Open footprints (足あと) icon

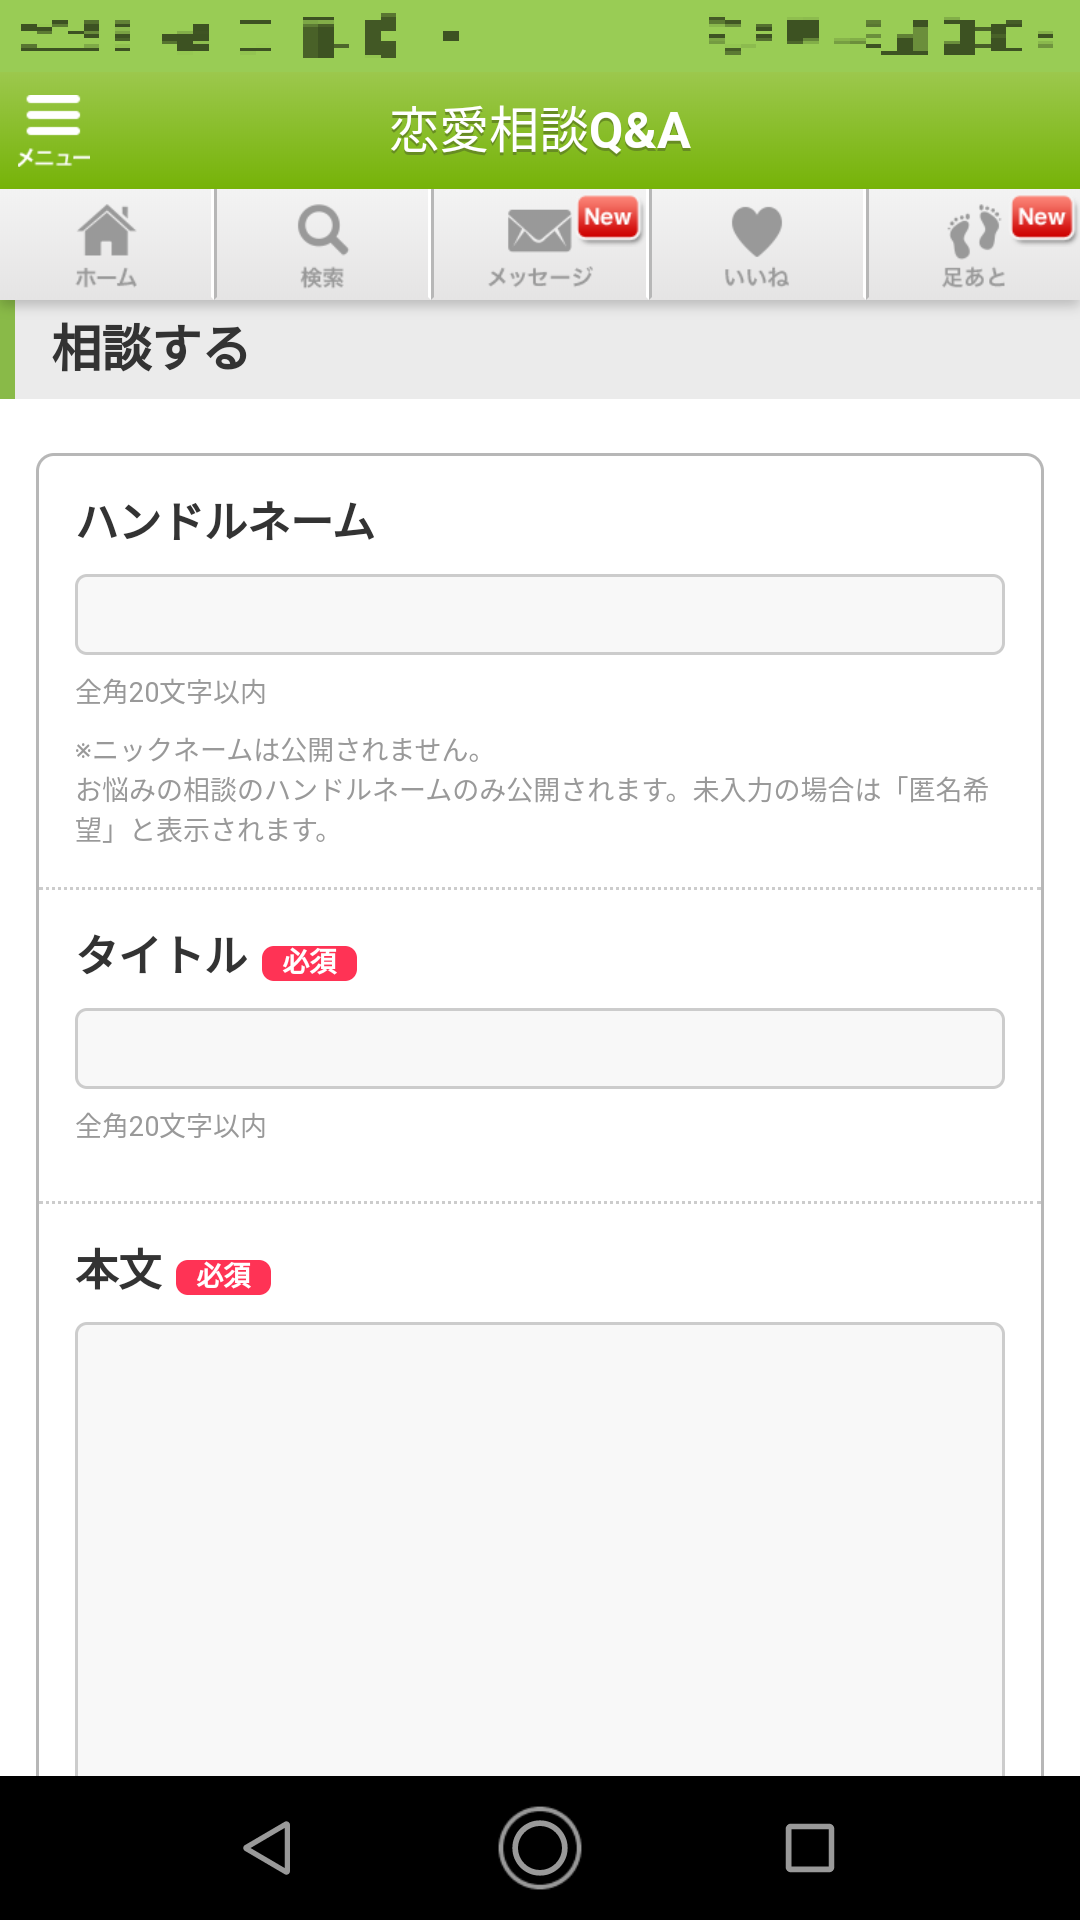coord(973,232)
